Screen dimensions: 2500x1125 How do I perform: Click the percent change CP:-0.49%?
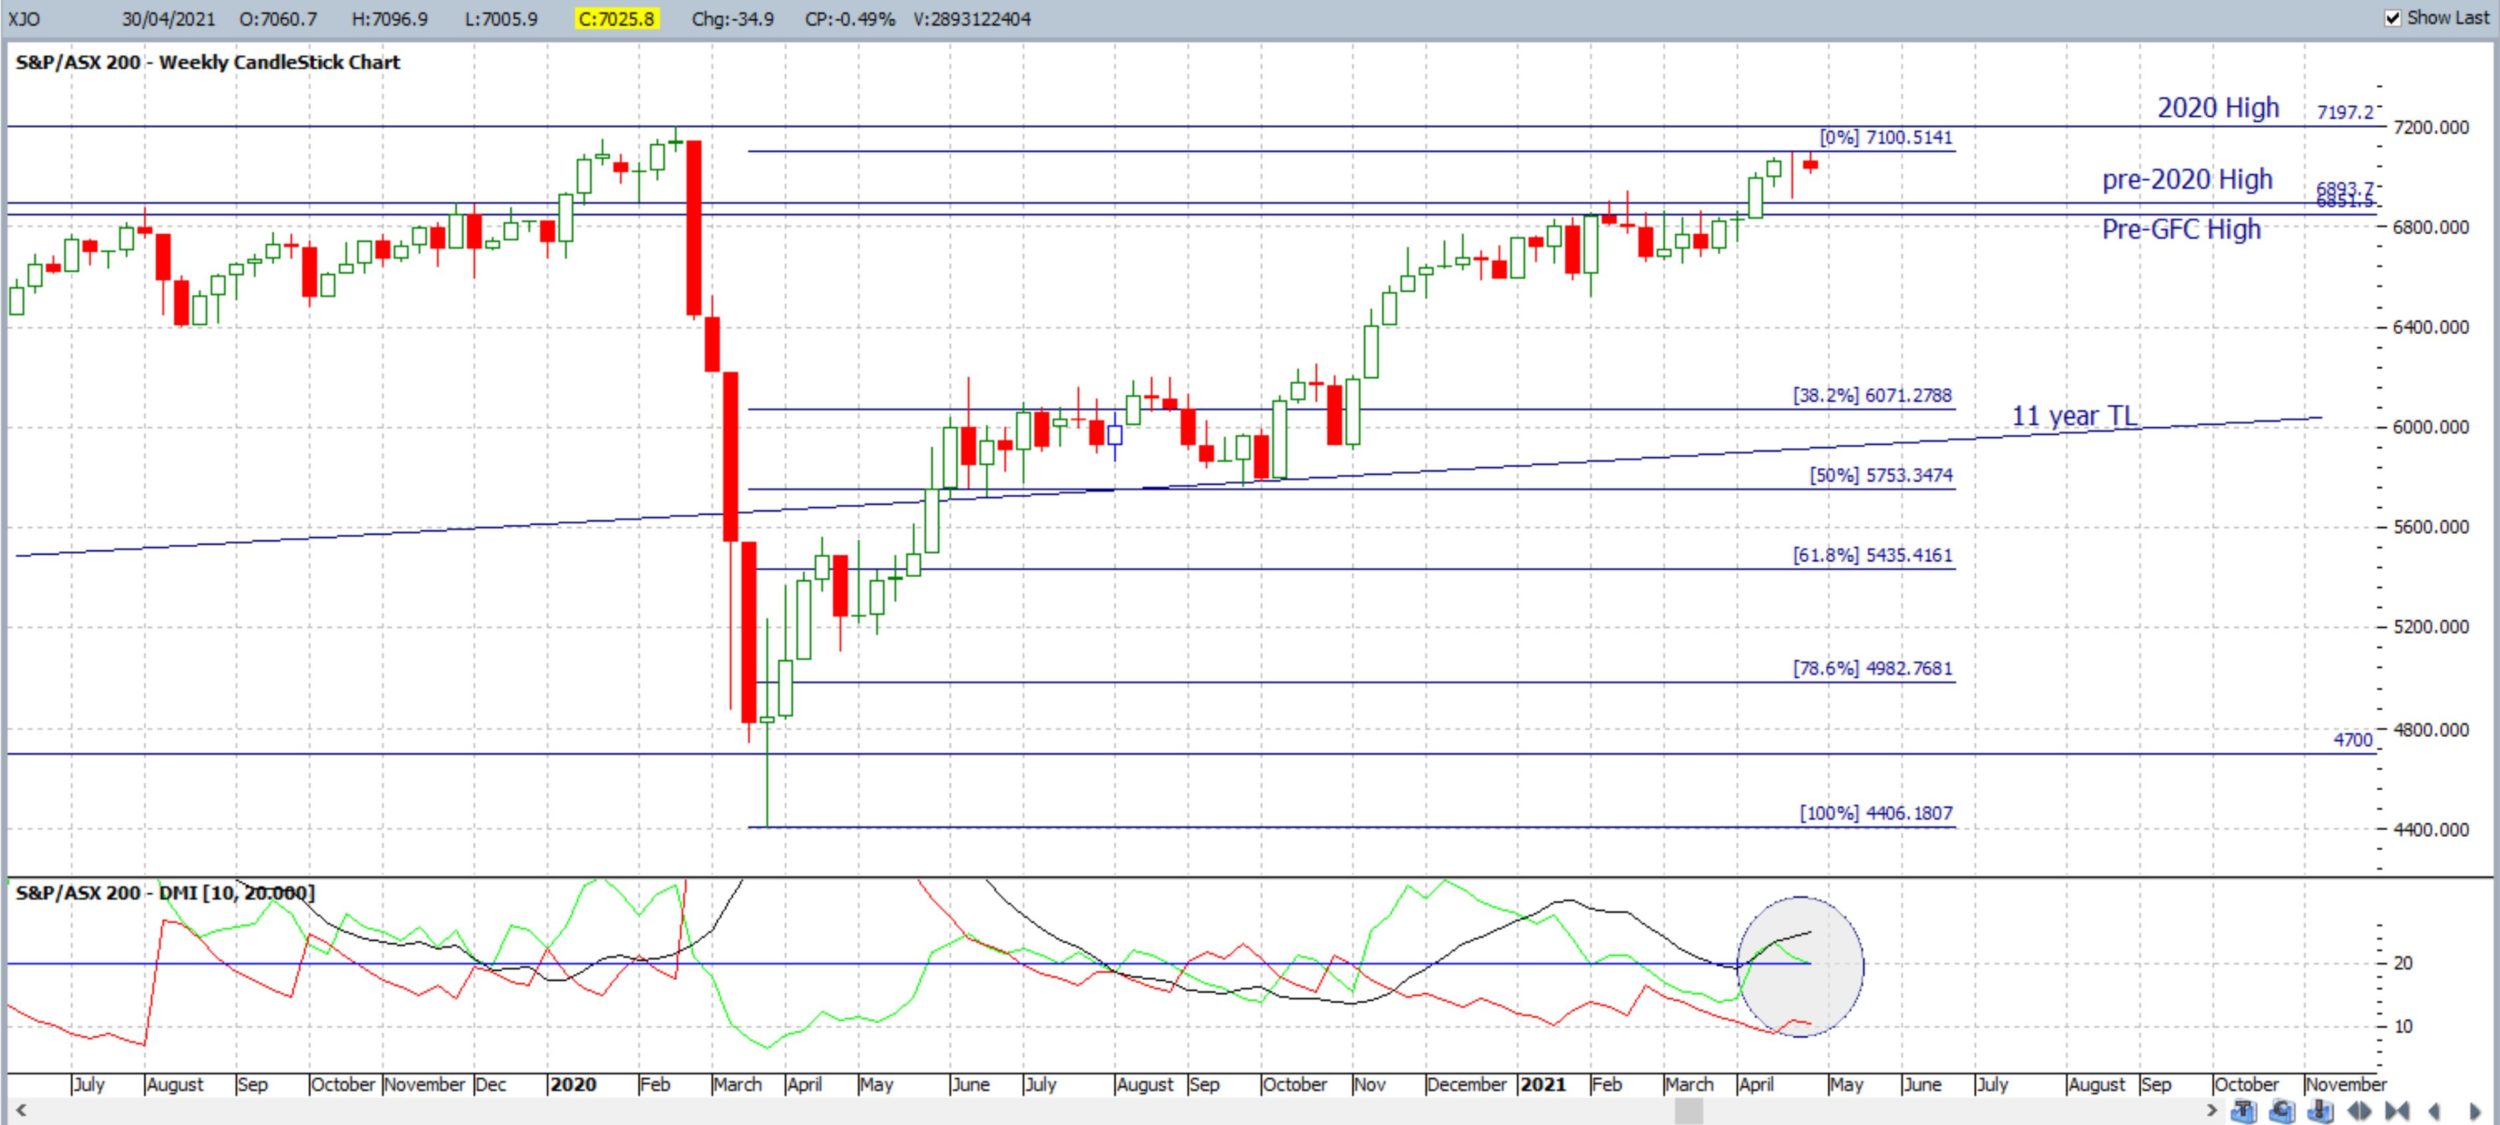850,19
